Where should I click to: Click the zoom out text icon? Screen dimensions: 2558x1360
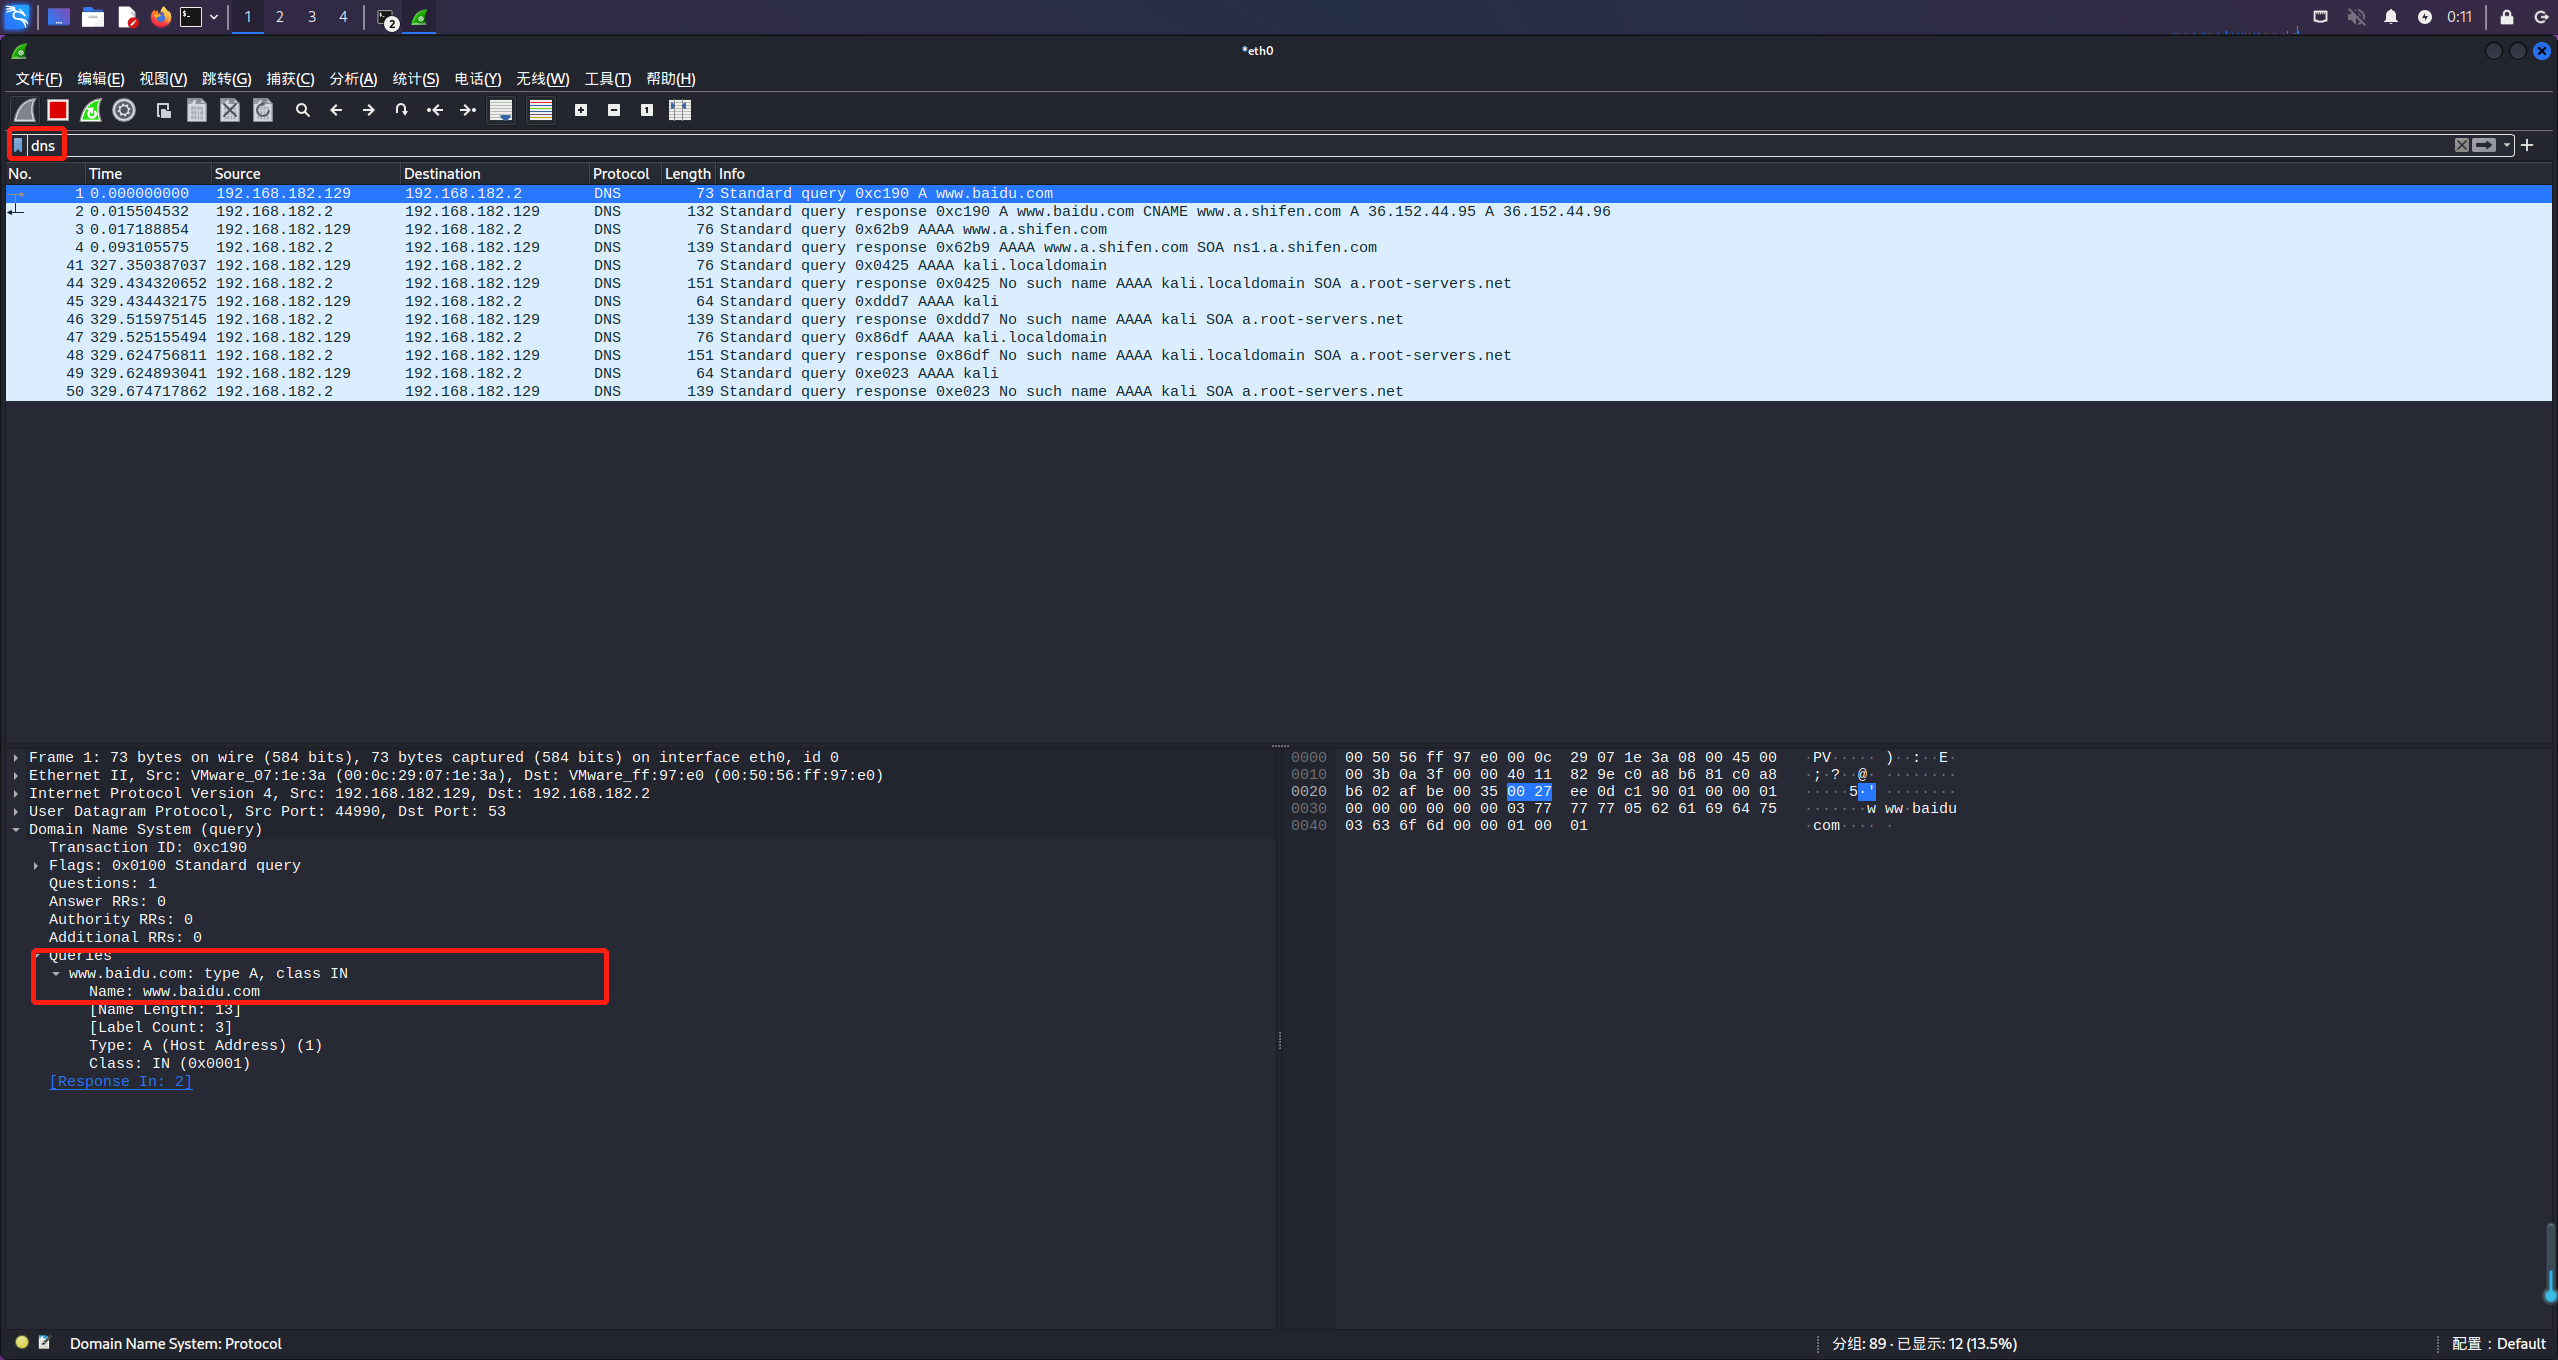(x=614, y=110)
